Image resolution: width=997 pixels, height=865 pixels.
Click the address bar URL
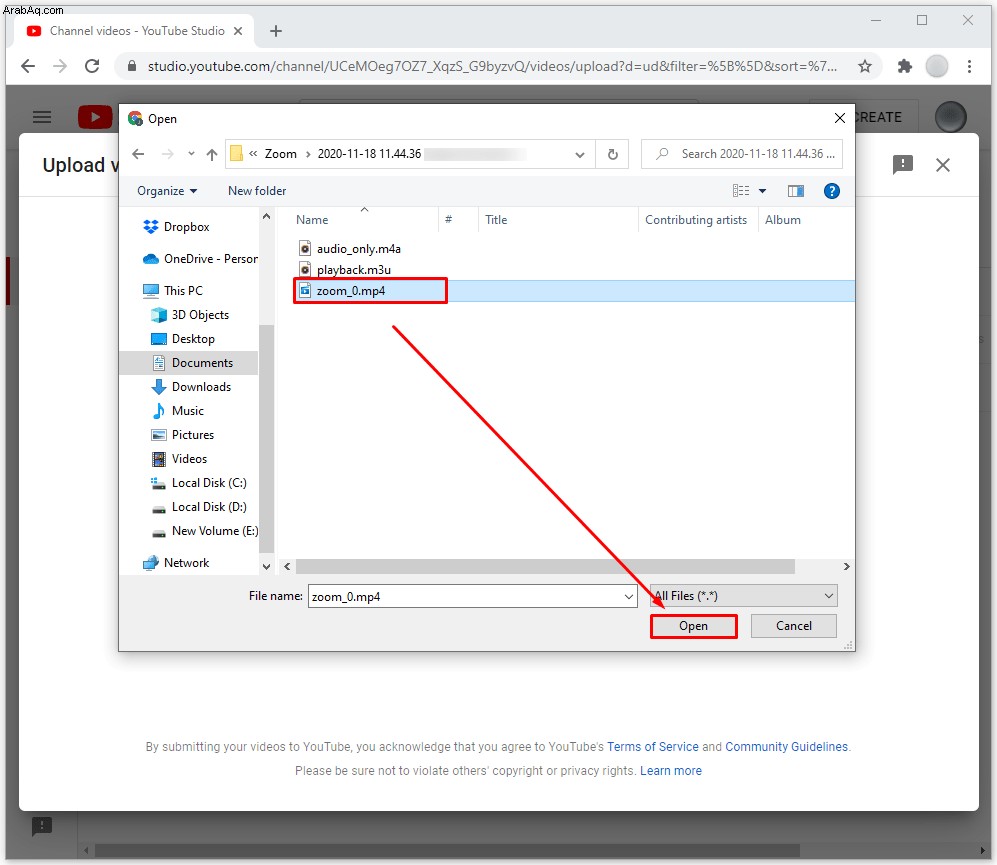(x=492, y=66)
